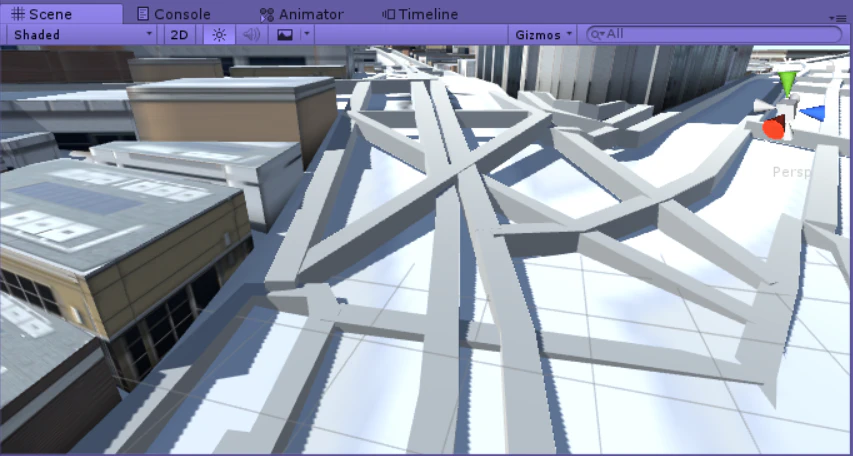This screenshot has height=456, width=853.
Task: Click the gizmo center cube
Action: coord(788,109)
